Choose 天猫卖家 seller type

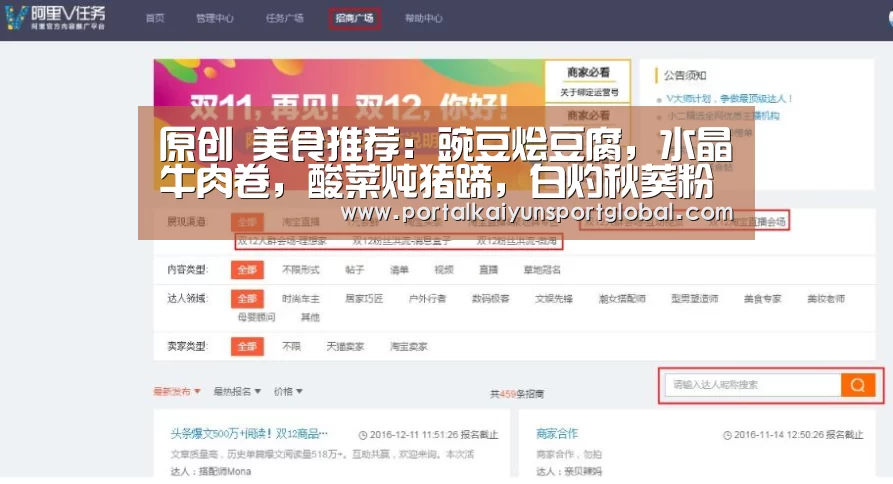pyautogui.click(x=345, y=346)
